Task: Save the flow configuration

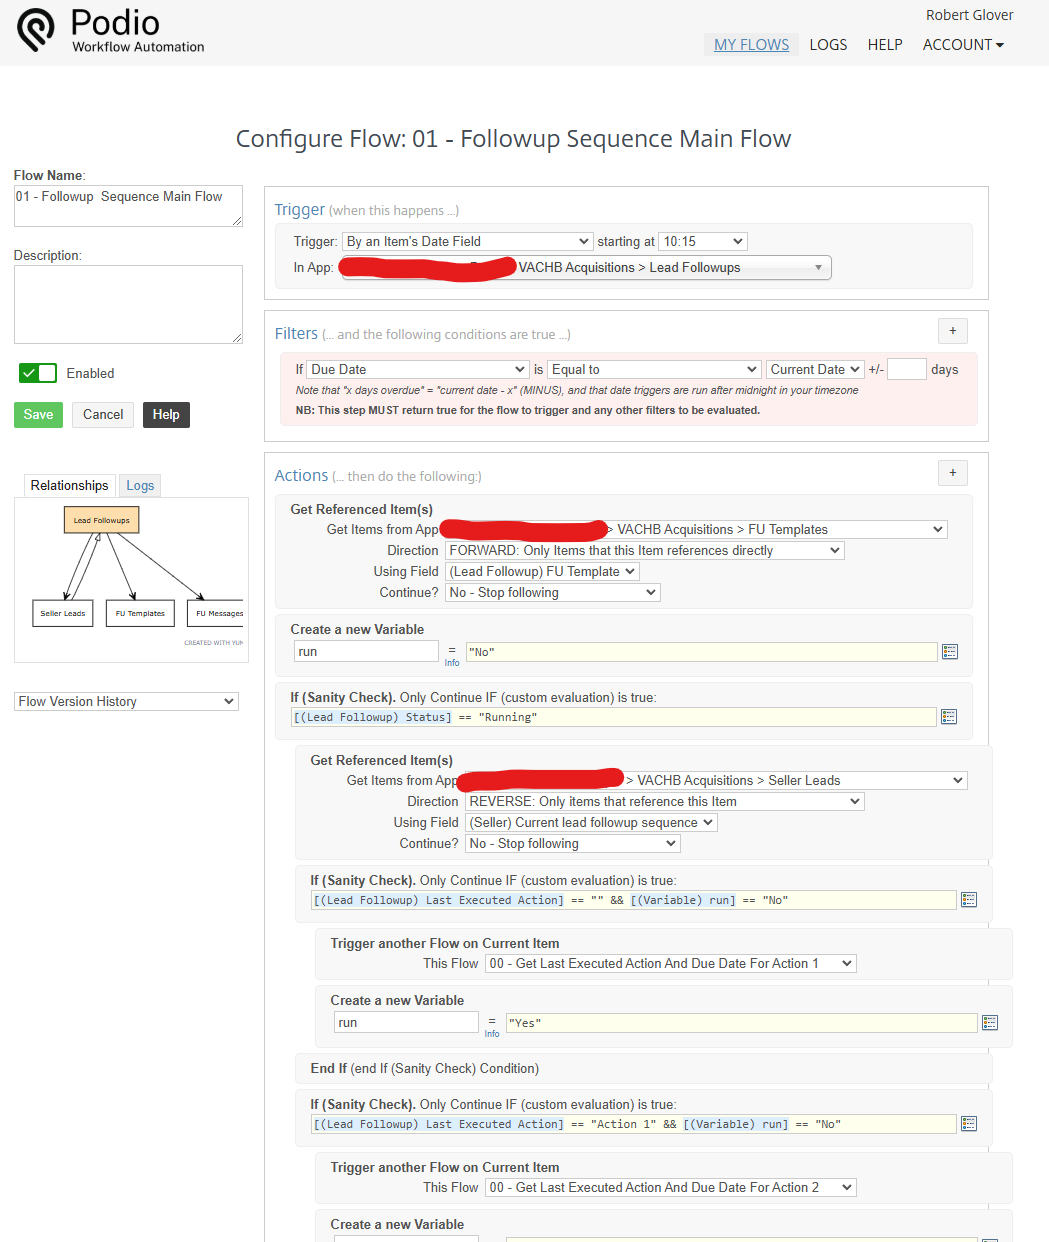Action: (x=38, y=415)
